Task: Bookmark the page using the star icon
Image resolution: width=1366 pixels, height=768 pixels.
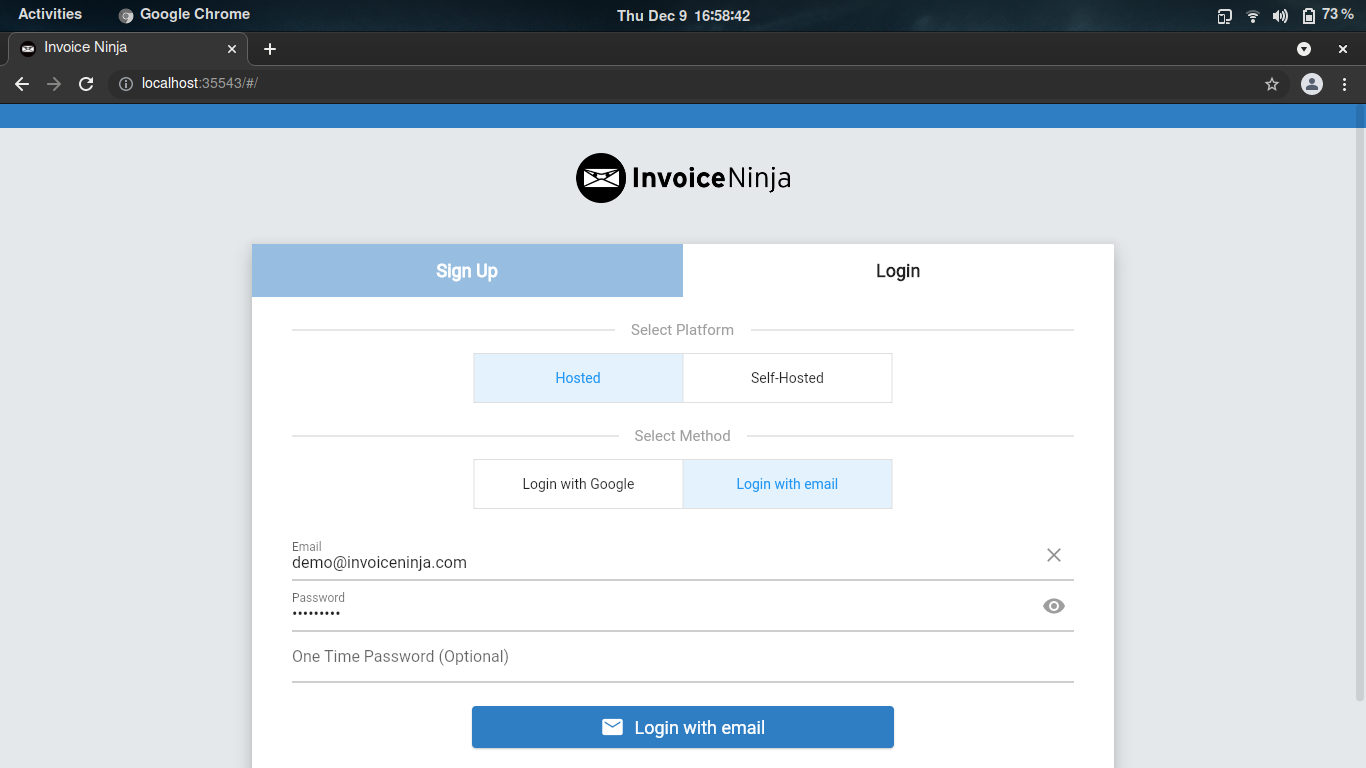Action: click(x=1271, y=84)
